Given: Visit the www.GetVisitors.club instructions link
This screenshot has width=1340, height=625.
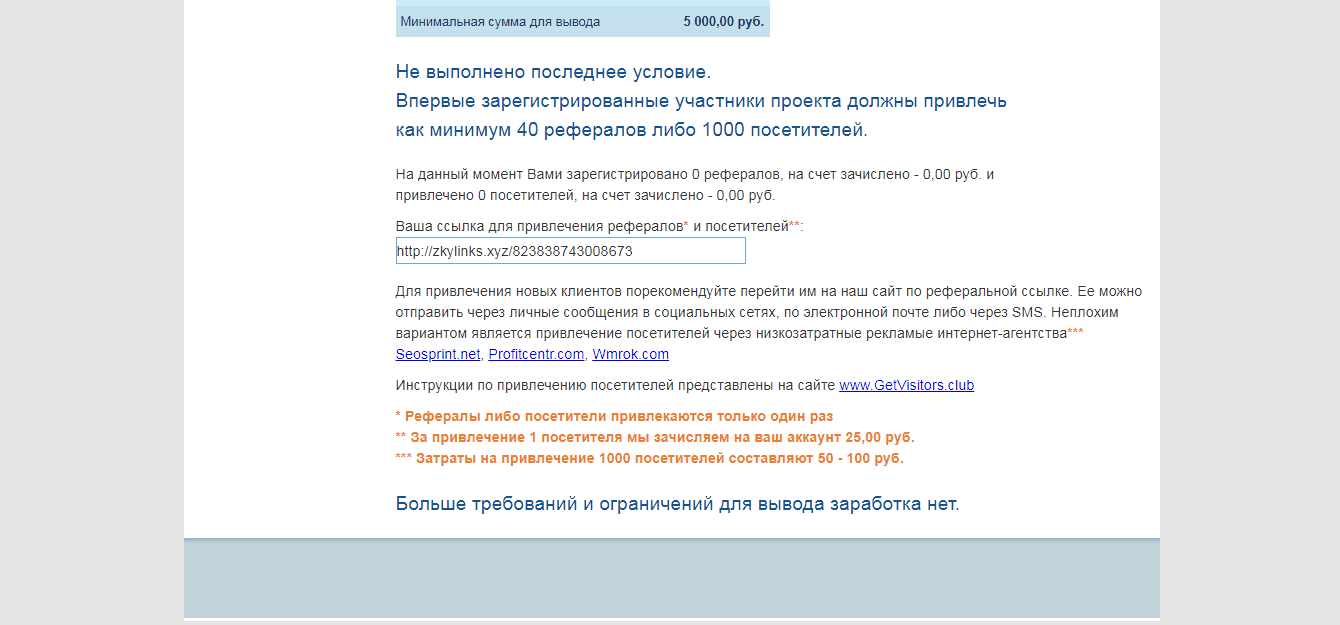Looking at the screenshot, I should (906, 385).
